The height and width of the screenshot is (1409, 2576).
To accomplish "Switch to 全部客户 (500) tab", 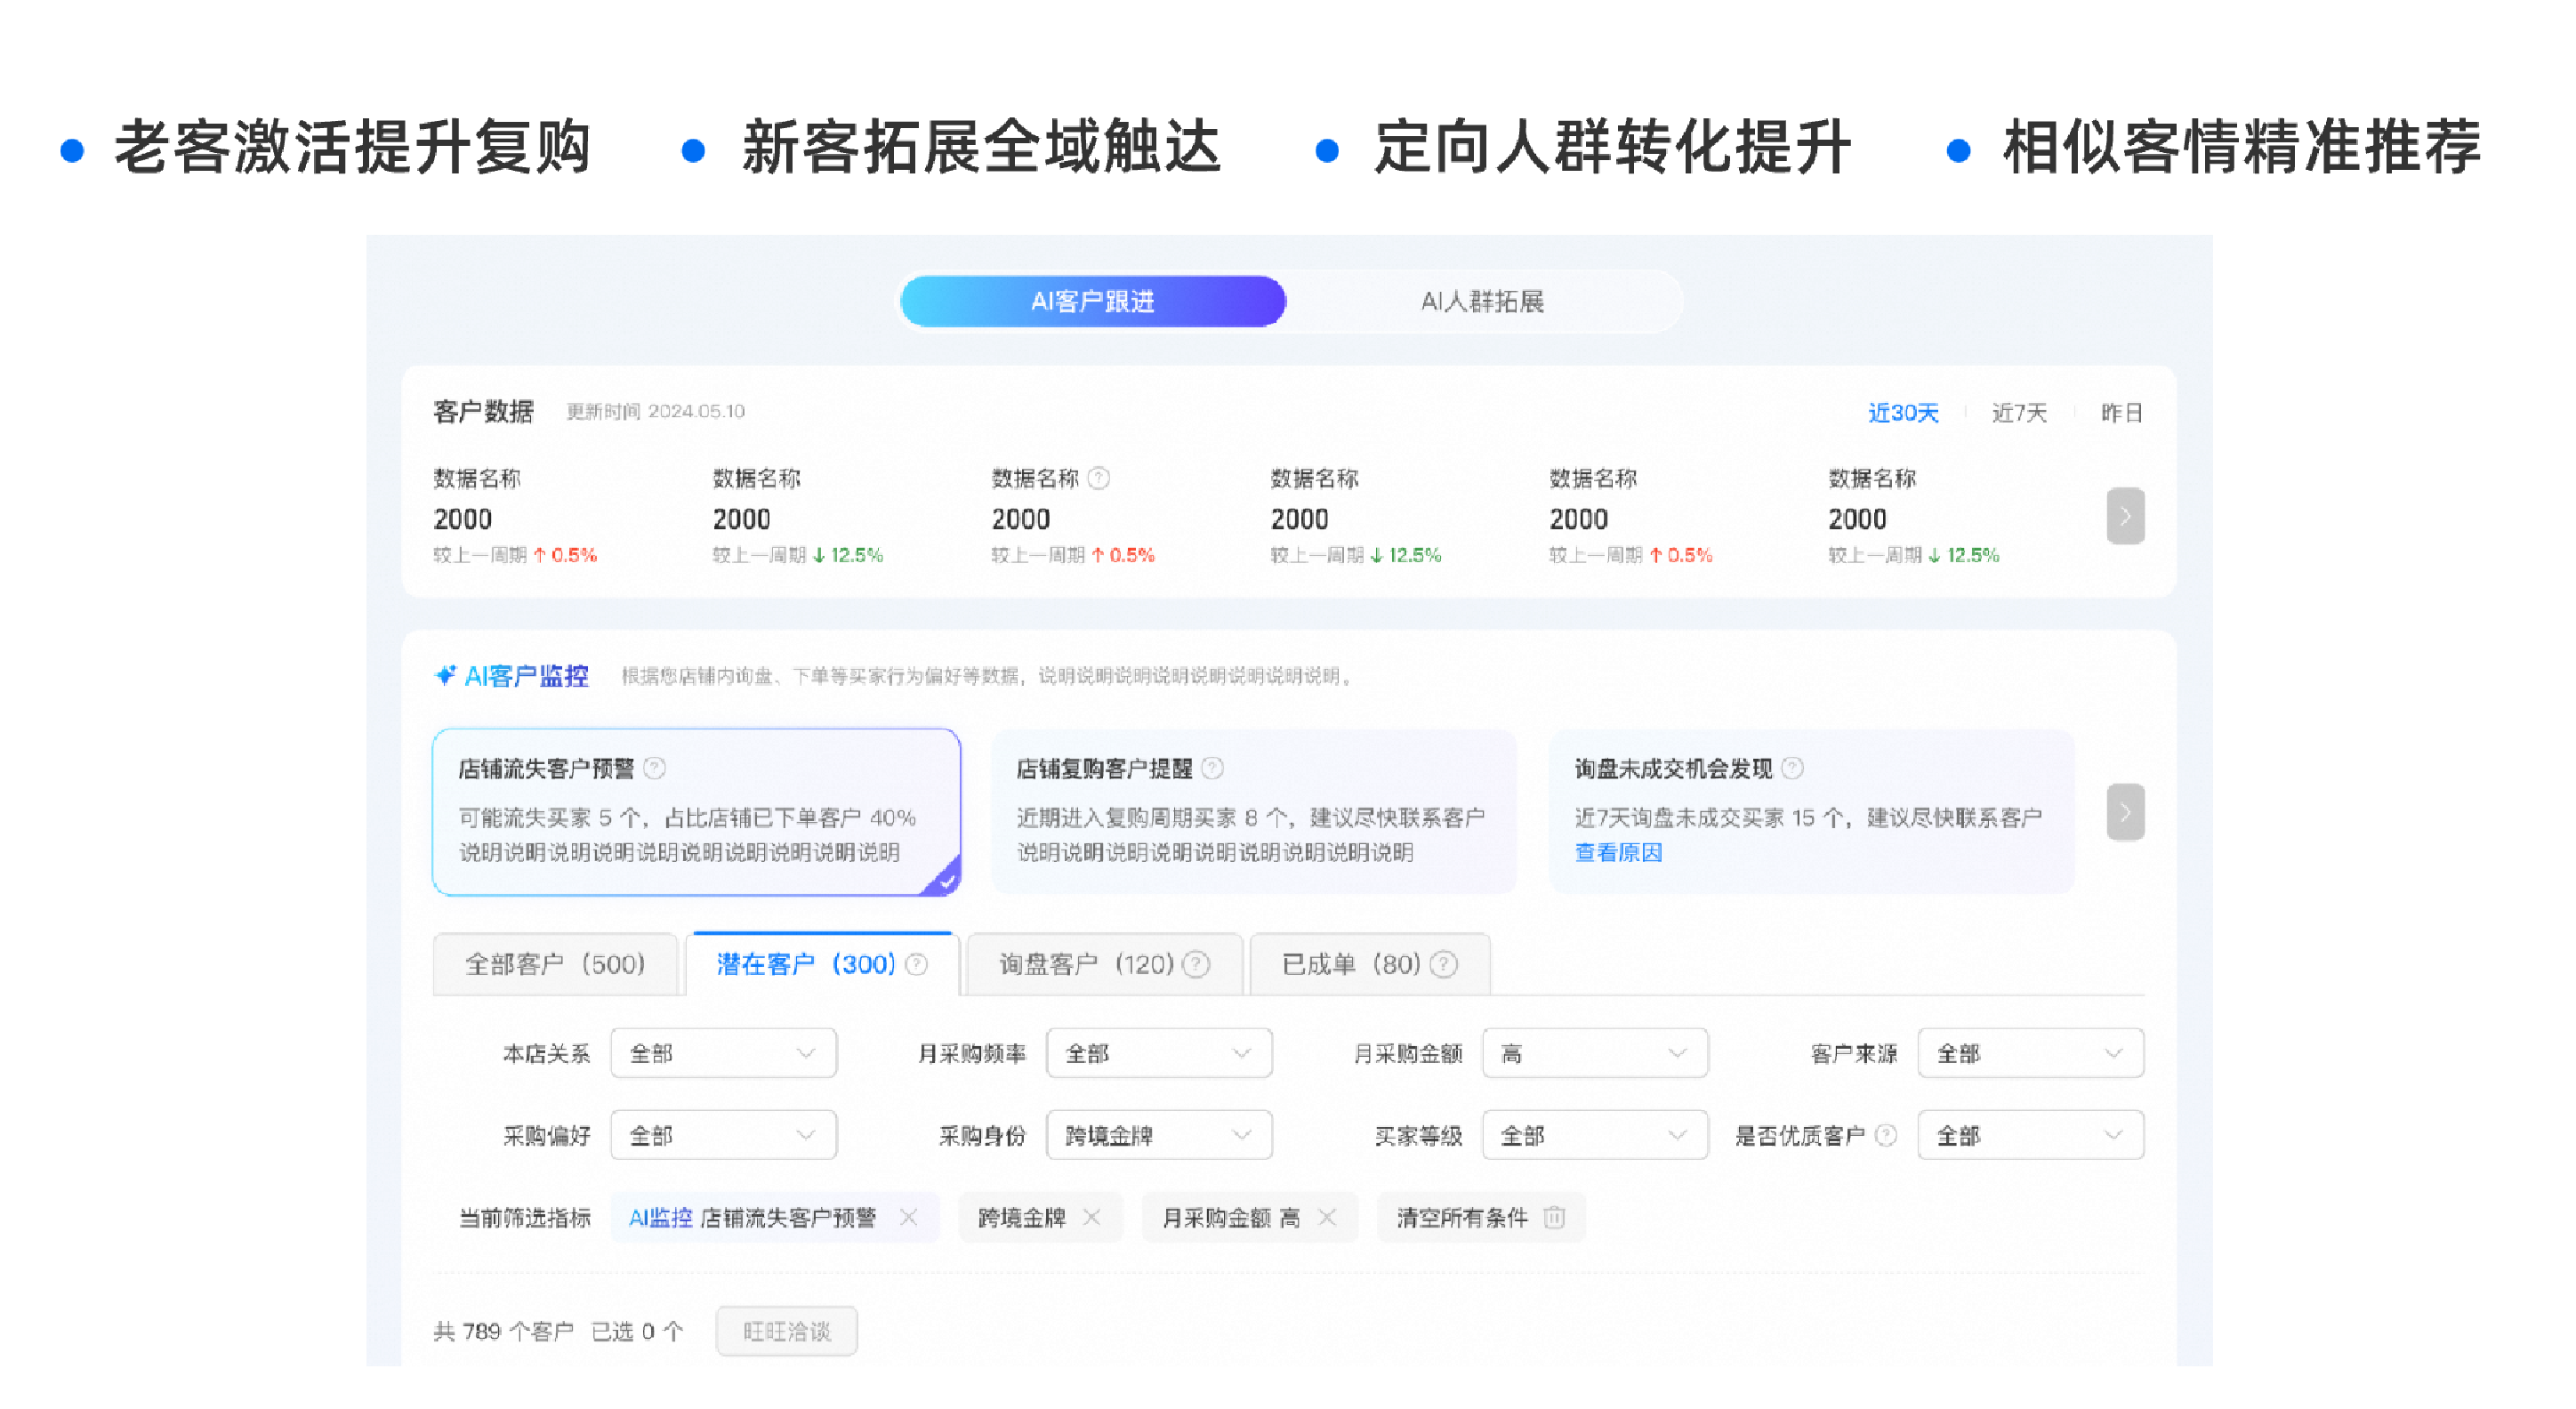I will (x=555, y=964).
